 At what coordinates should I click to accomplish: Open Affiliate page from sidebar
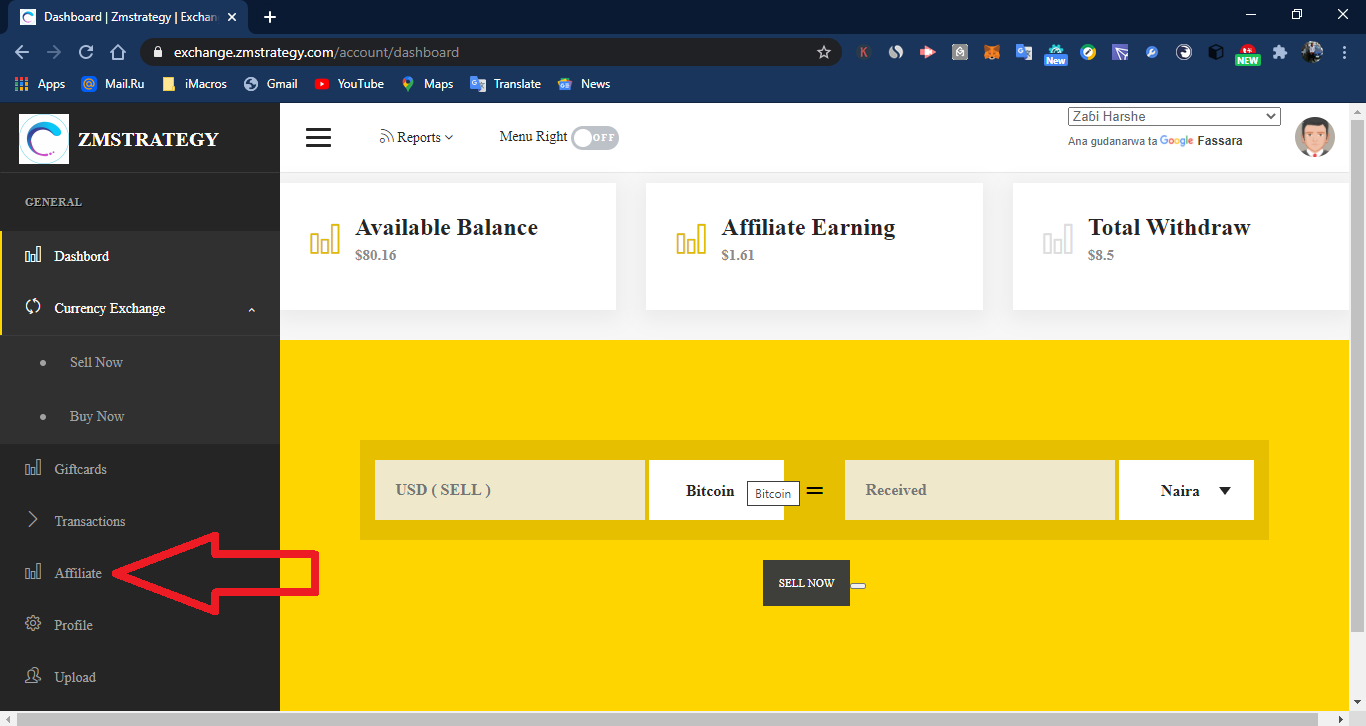pos(78,573)
